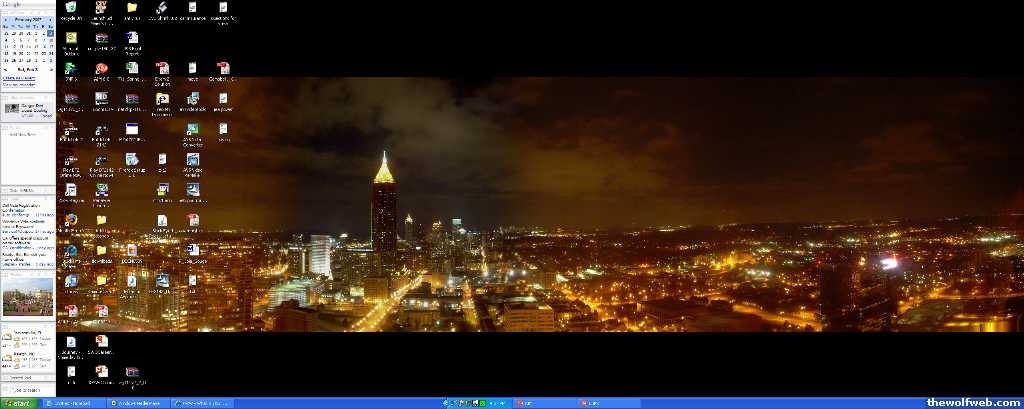Screen dimensions: 1024x409
Task: Open the PDF icon in desktop's black bottom area
Action: point(101,372)
